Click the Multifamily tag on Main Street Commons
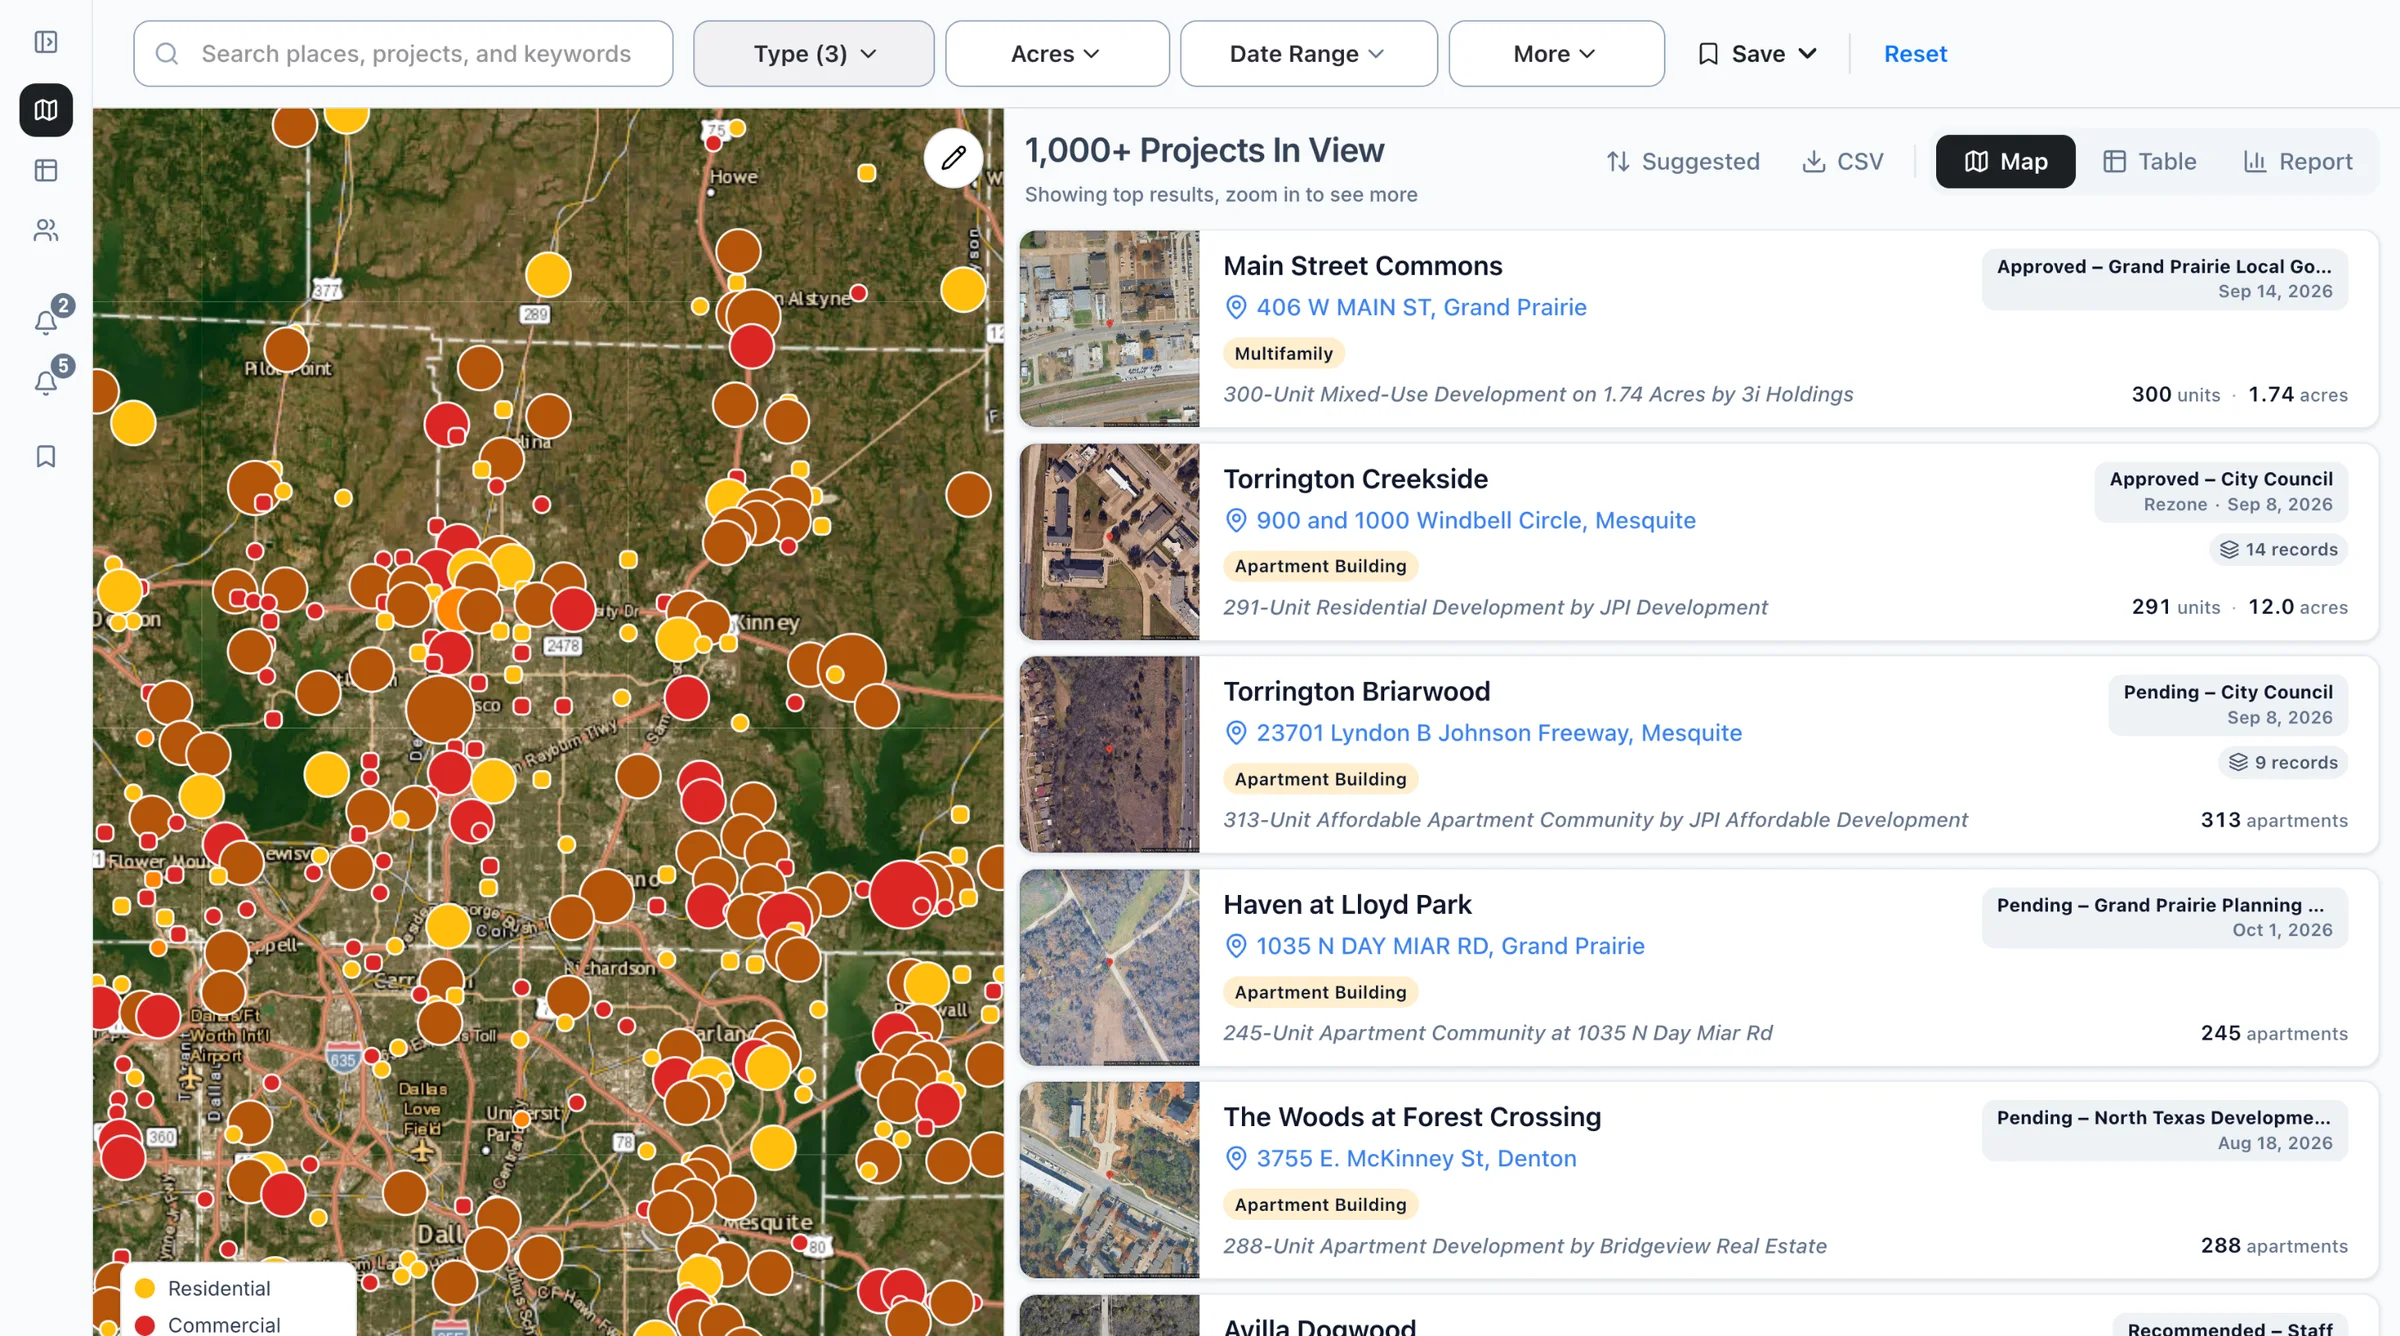 [1283, 354]
